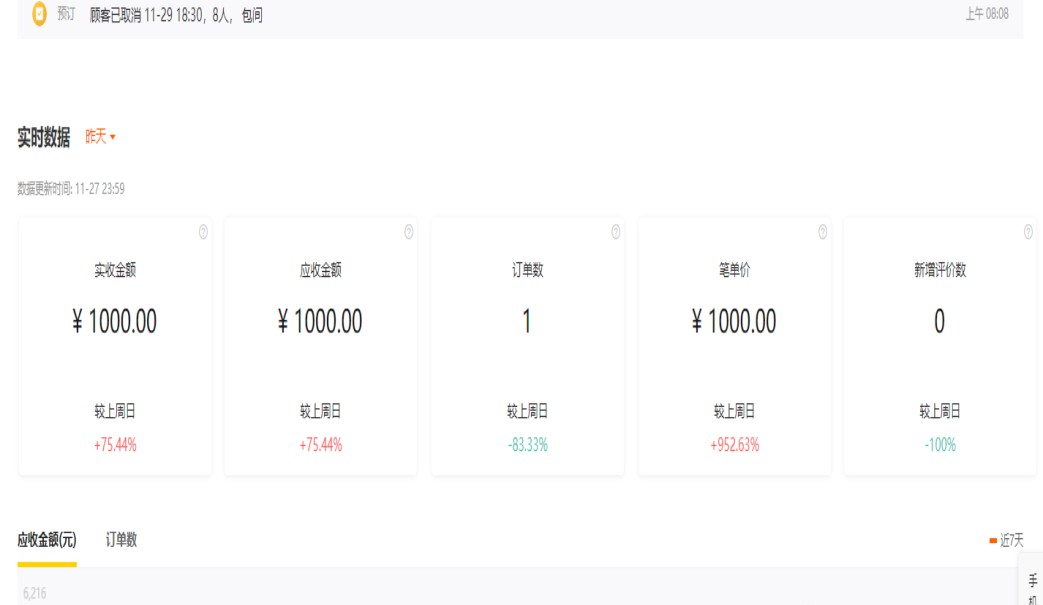Click the orange 近7天 legend marker

(x=993, y=541)
